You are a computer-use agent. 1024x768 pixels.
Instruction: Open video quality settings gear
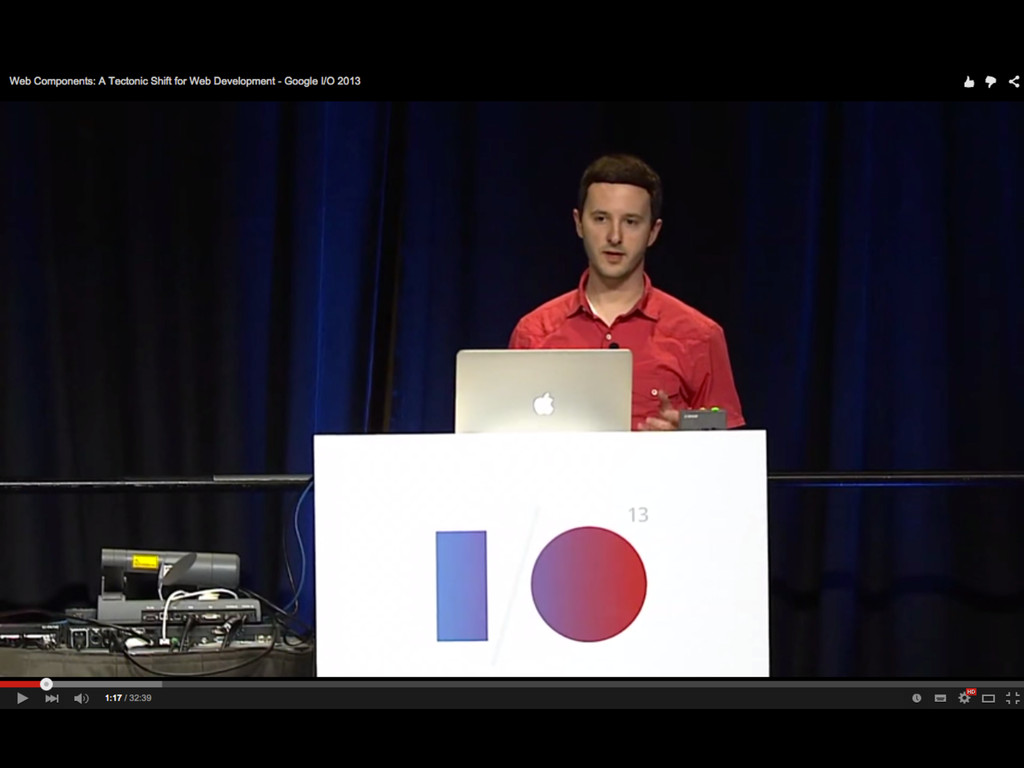pyautogui.click(x=965, y=698)
